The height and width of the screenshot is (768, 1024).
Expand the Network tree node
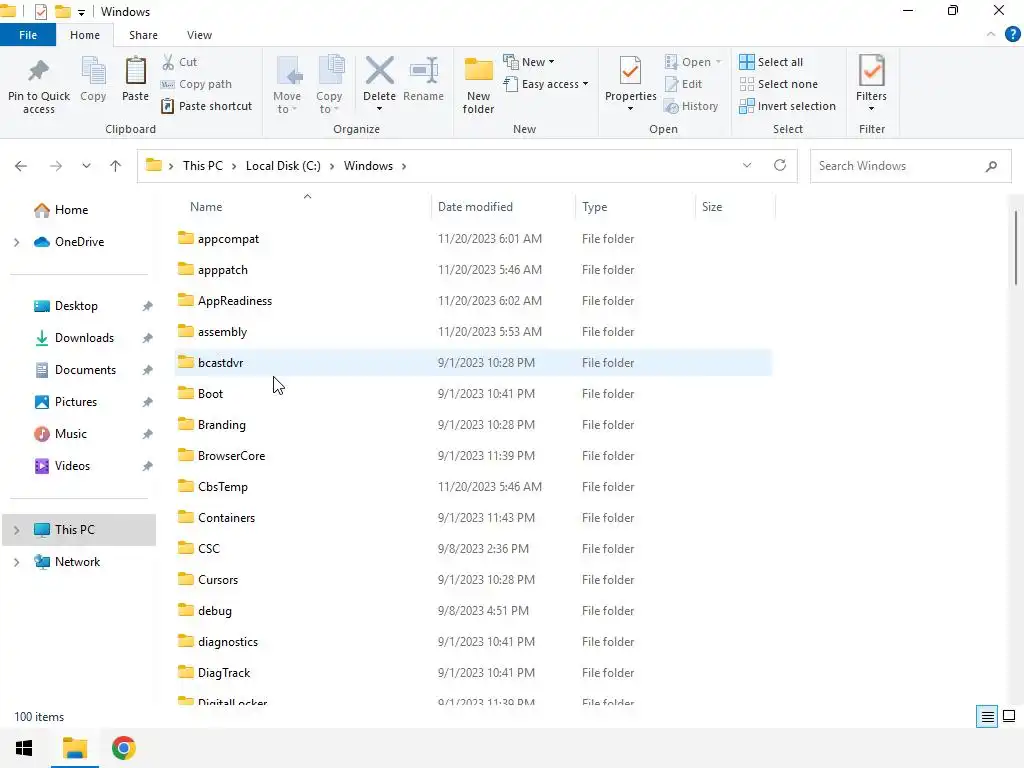(16, 562)
